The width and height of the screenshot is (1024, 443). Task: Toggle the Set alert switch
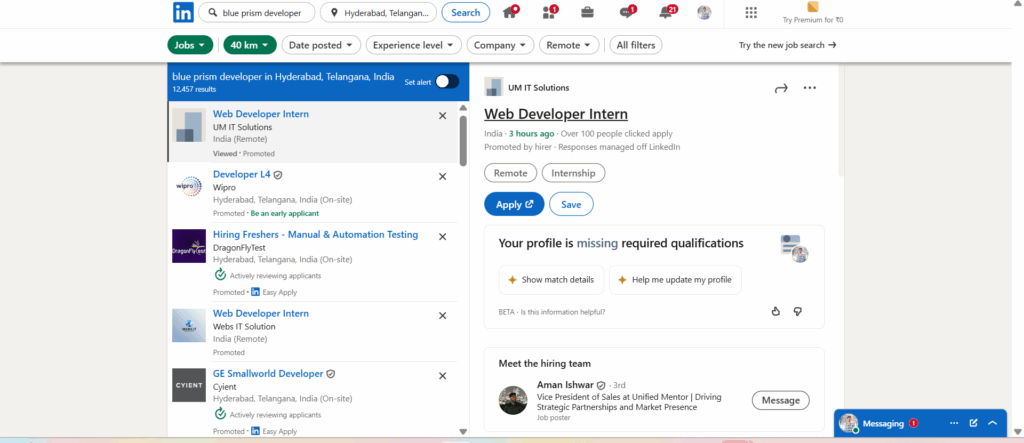(447, 82)
